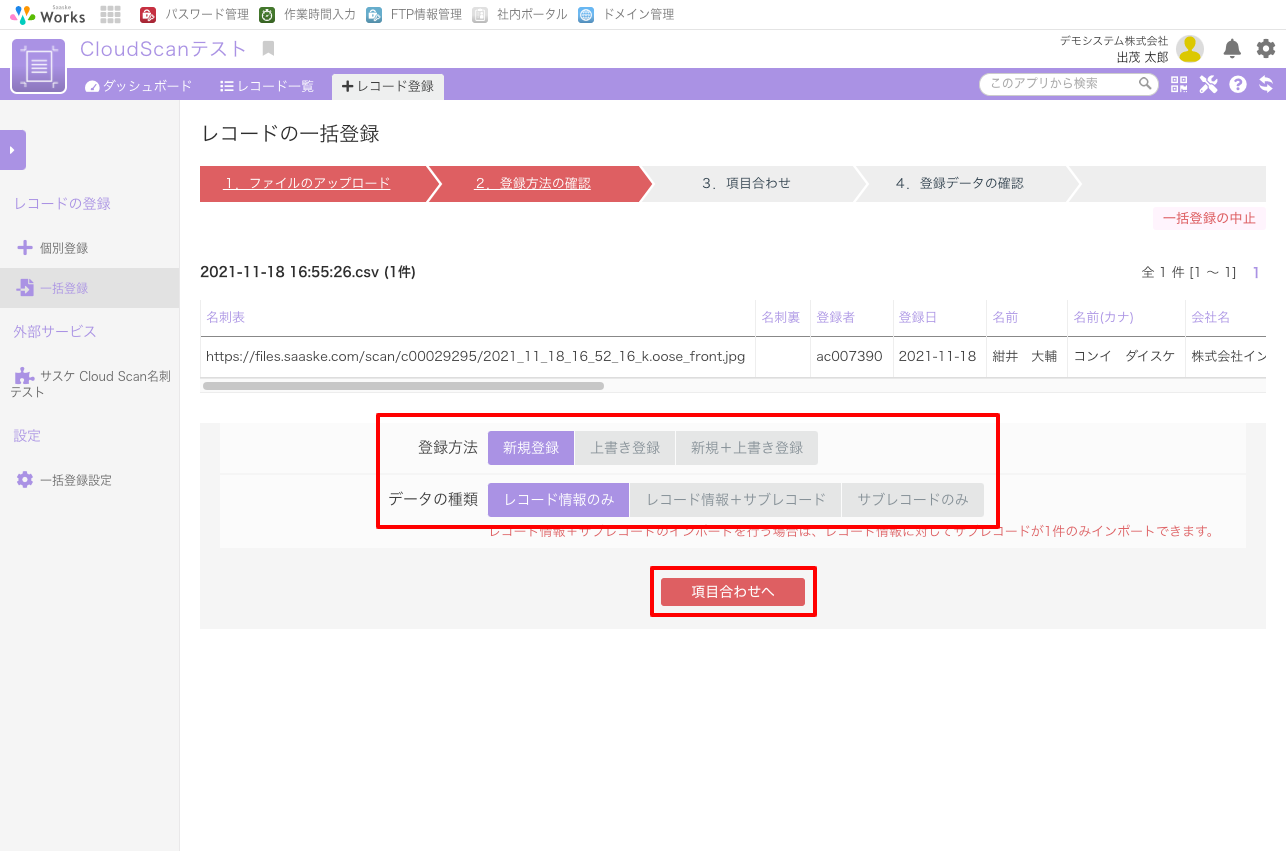Click the sync arrows icon
Screen dimensions: 1286x851
point(1266,84)
